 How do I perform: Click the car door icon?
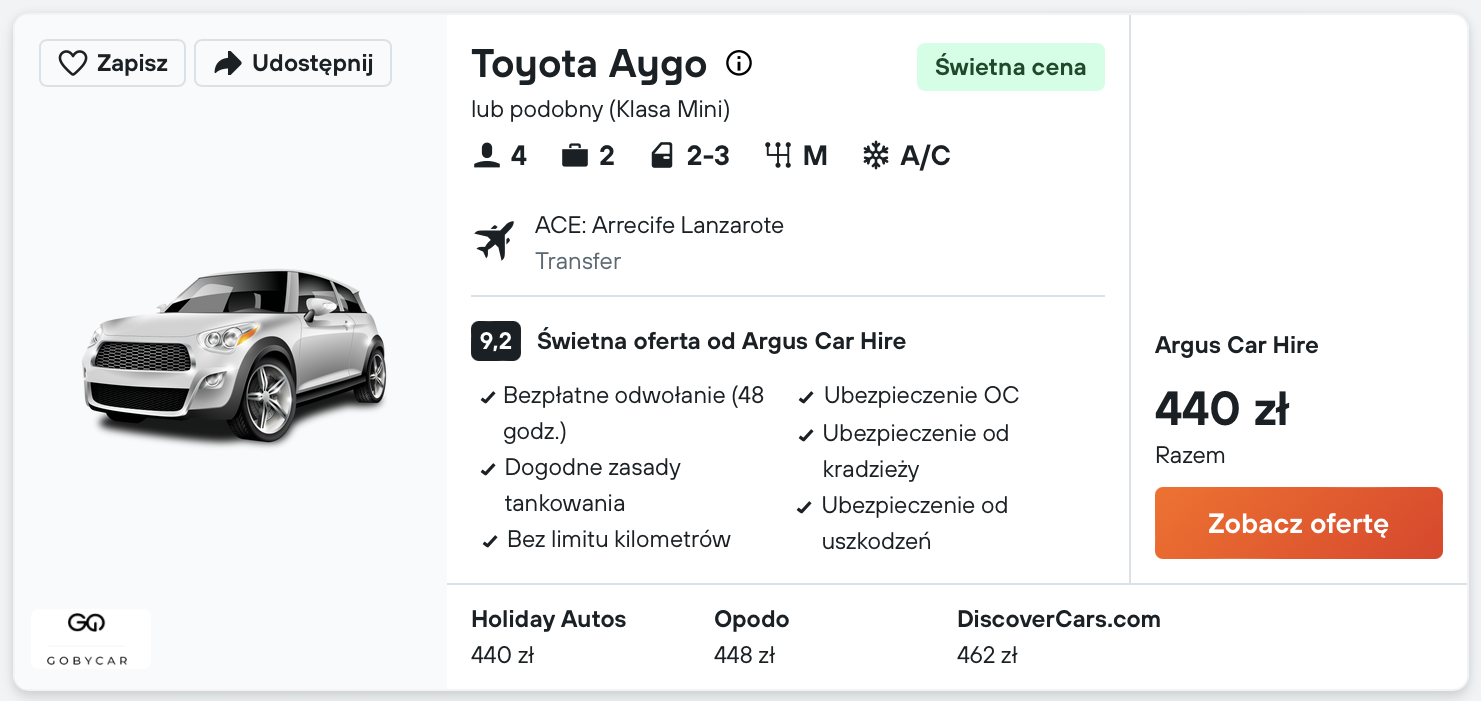[x=662, y=156]
